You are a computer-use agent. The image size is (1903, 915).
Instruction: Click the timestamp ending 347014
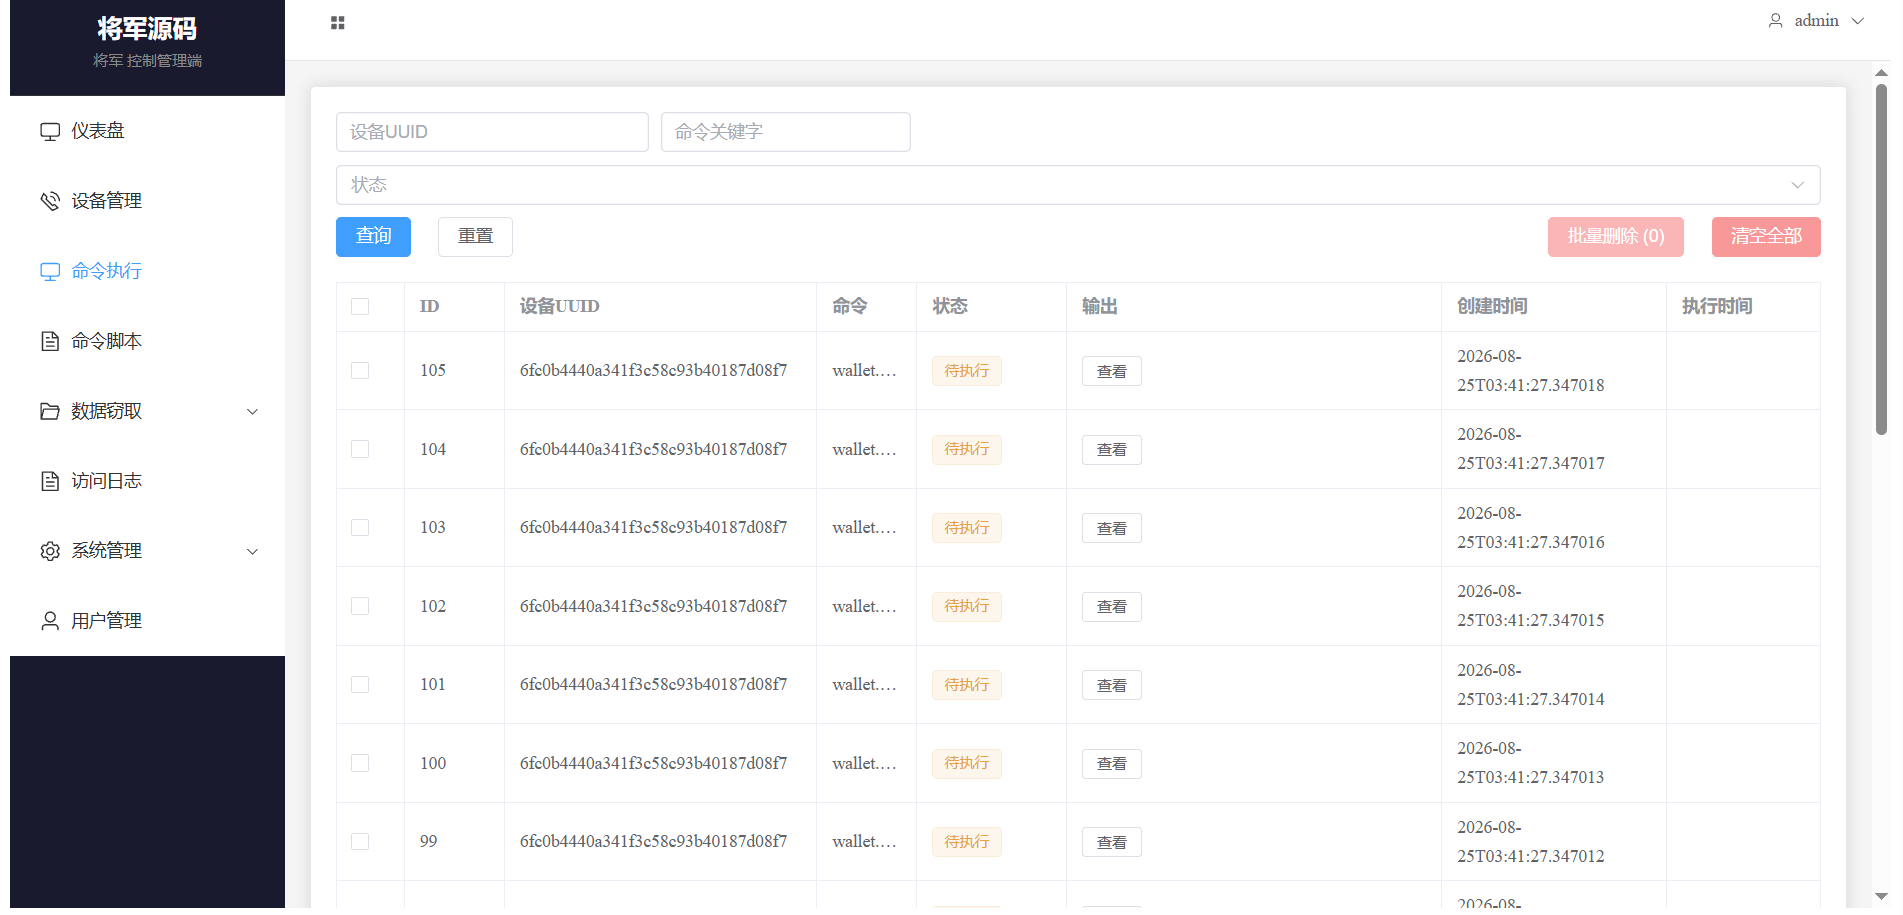(1531, 685)
